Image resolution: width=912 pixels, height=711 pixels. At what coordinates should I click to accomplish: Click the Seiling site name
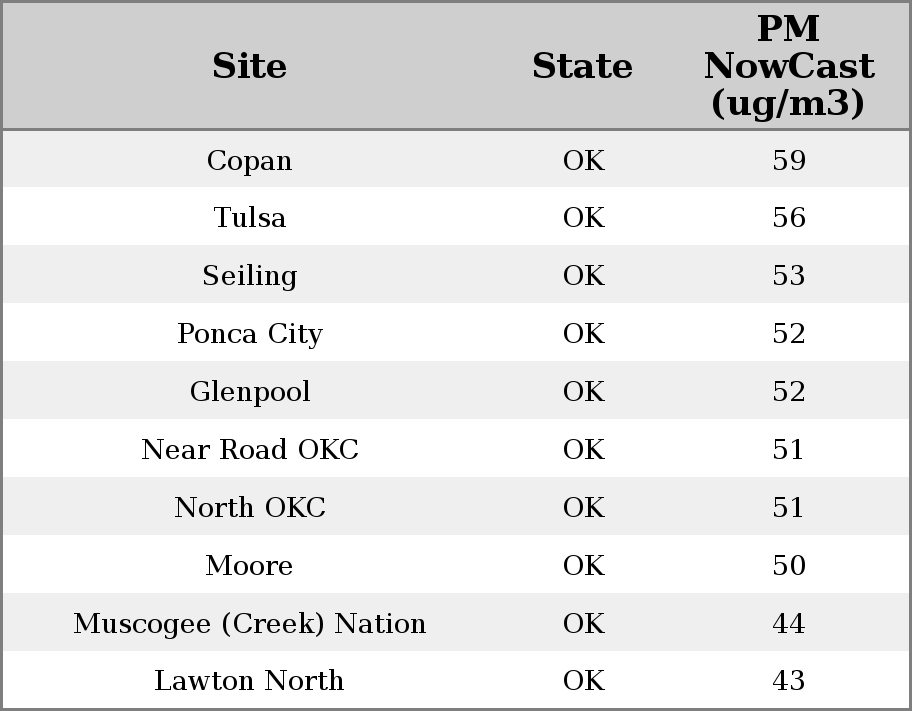(x=249, y=276)
